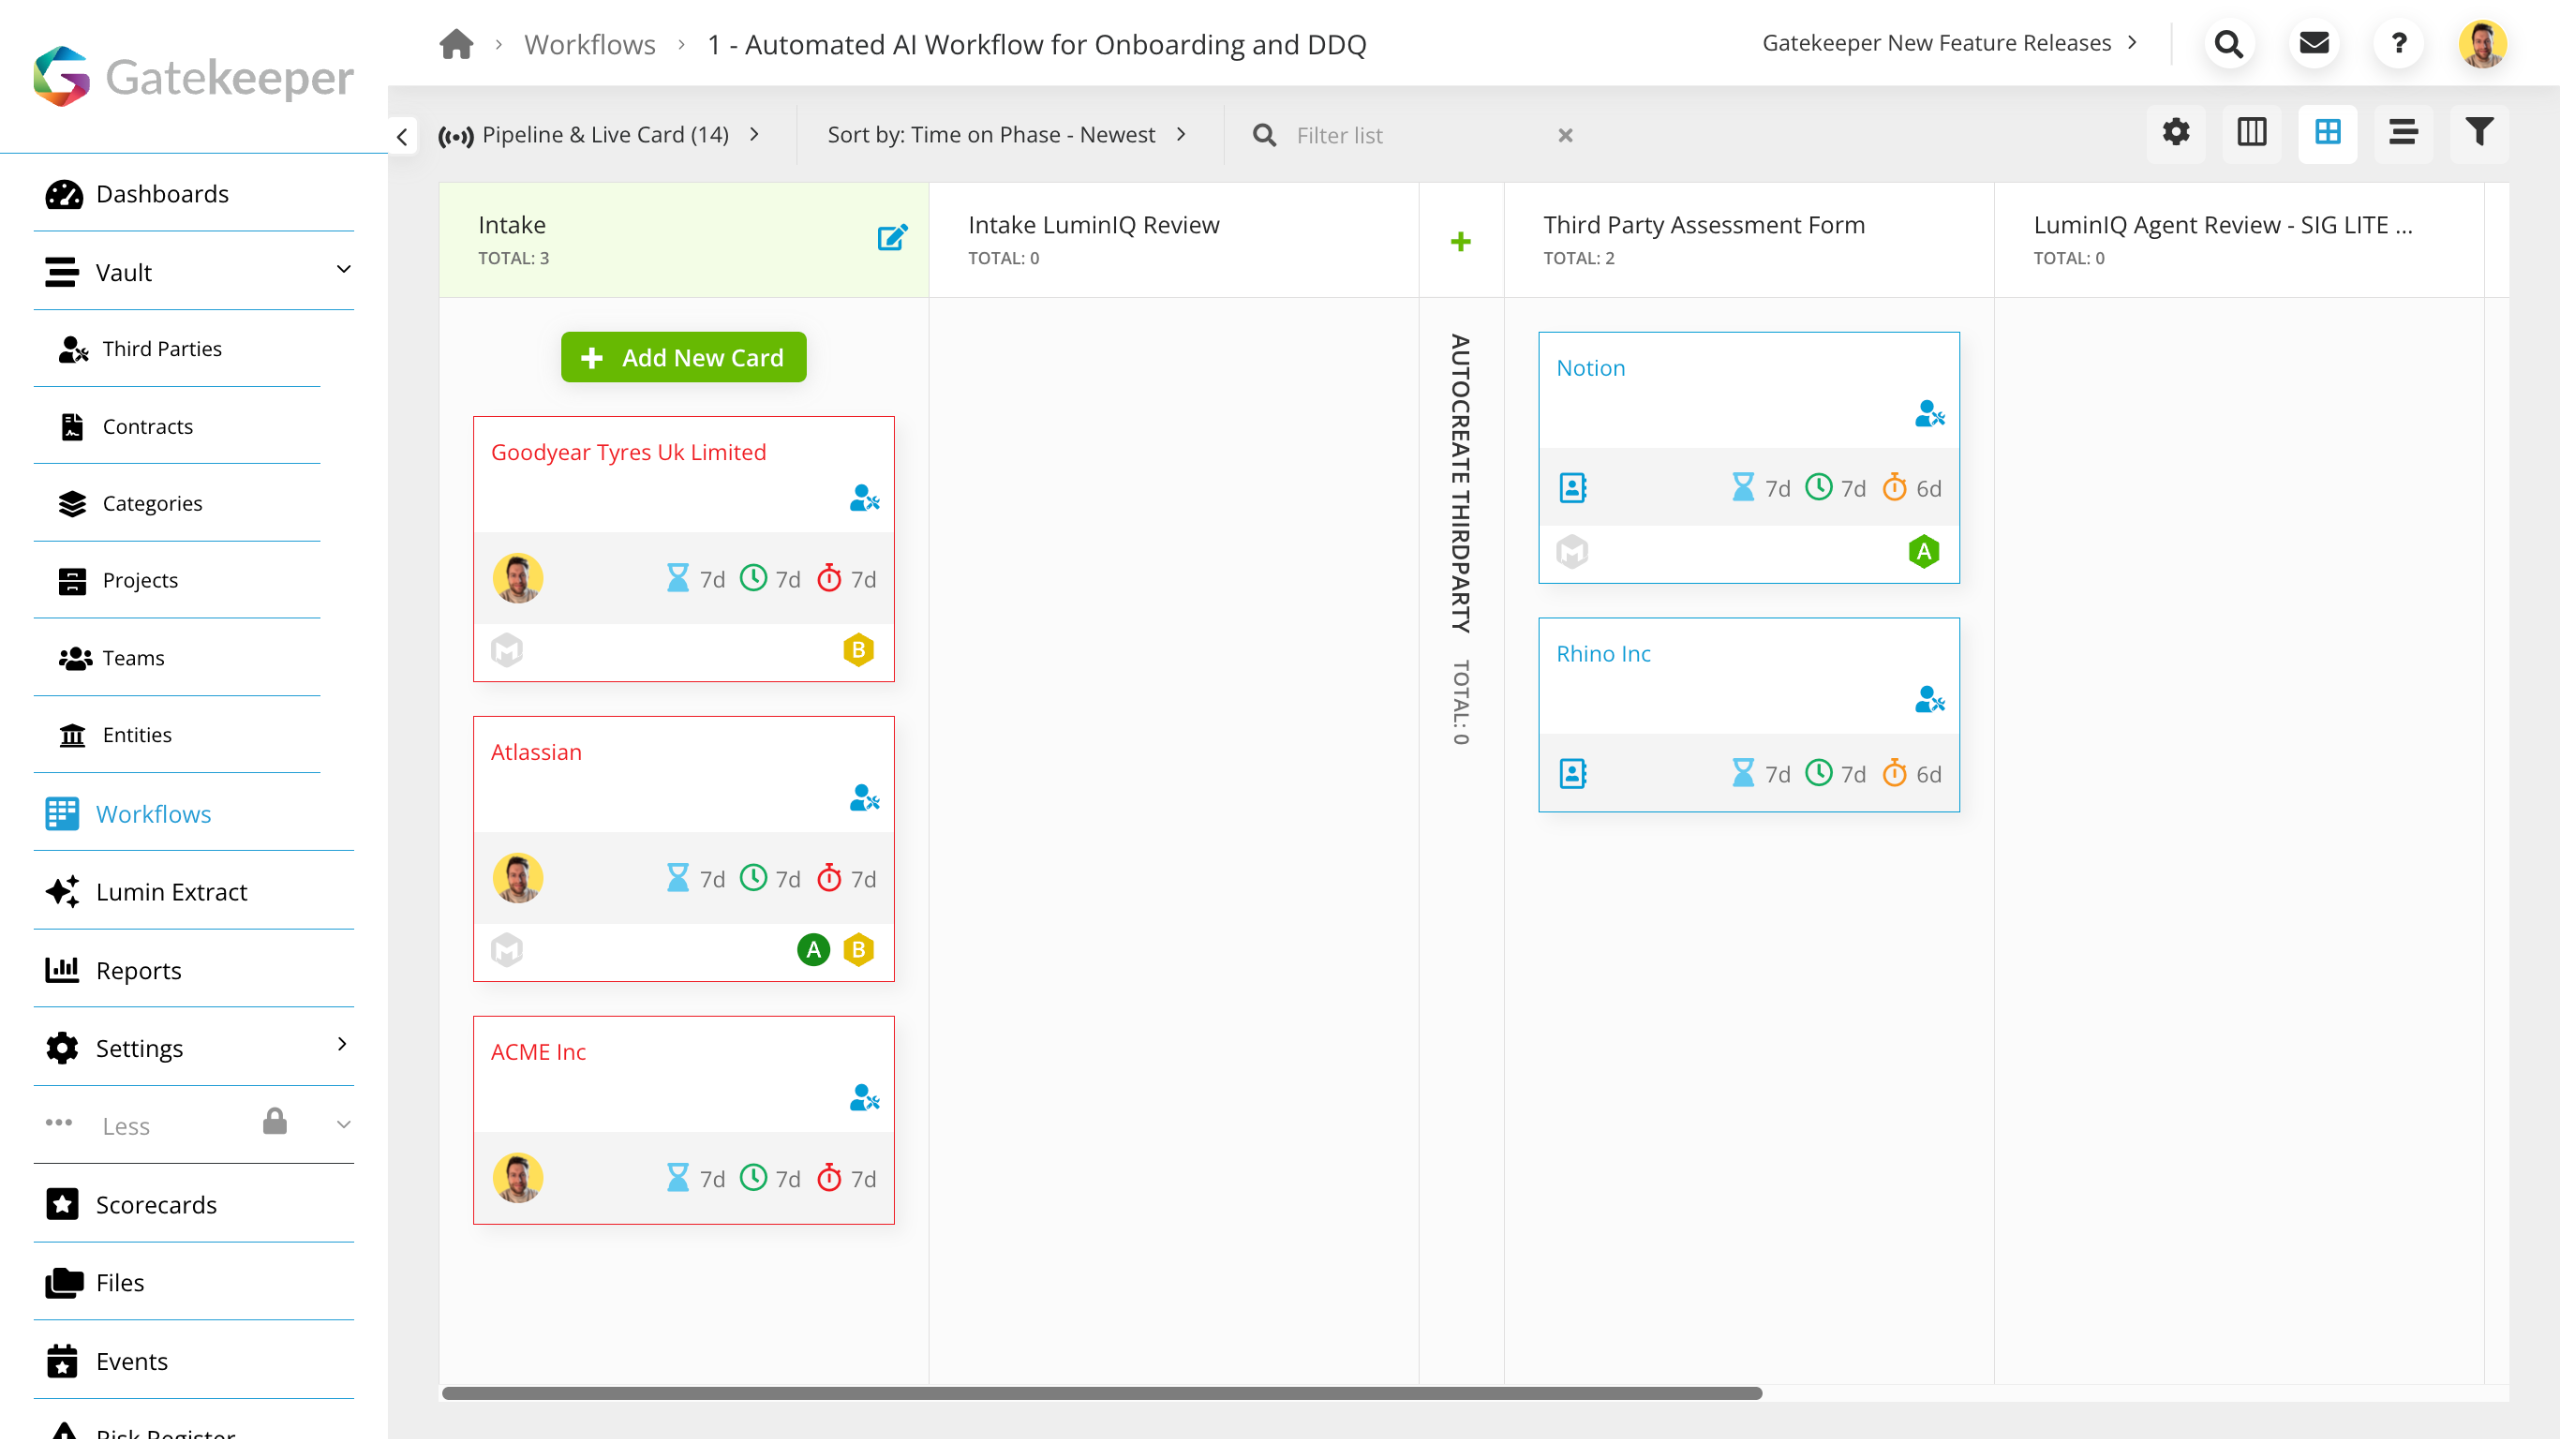Open the workflow settings gear icon
This screenshot has height=1439, width=2560.
tap(2175, 133)
